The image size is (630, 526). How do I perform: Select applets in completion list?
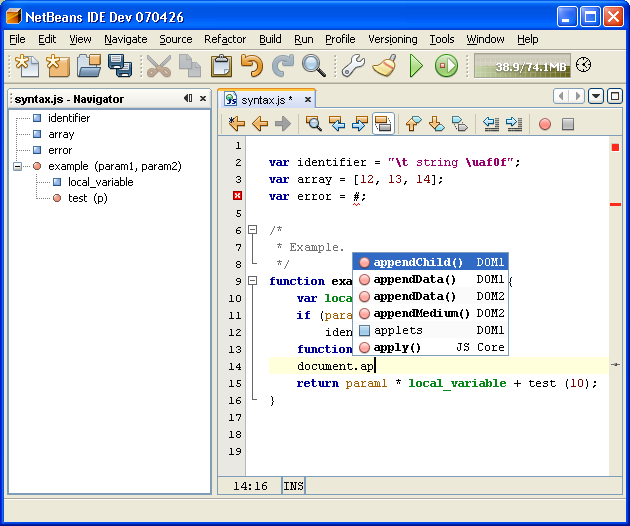[430, 330]
